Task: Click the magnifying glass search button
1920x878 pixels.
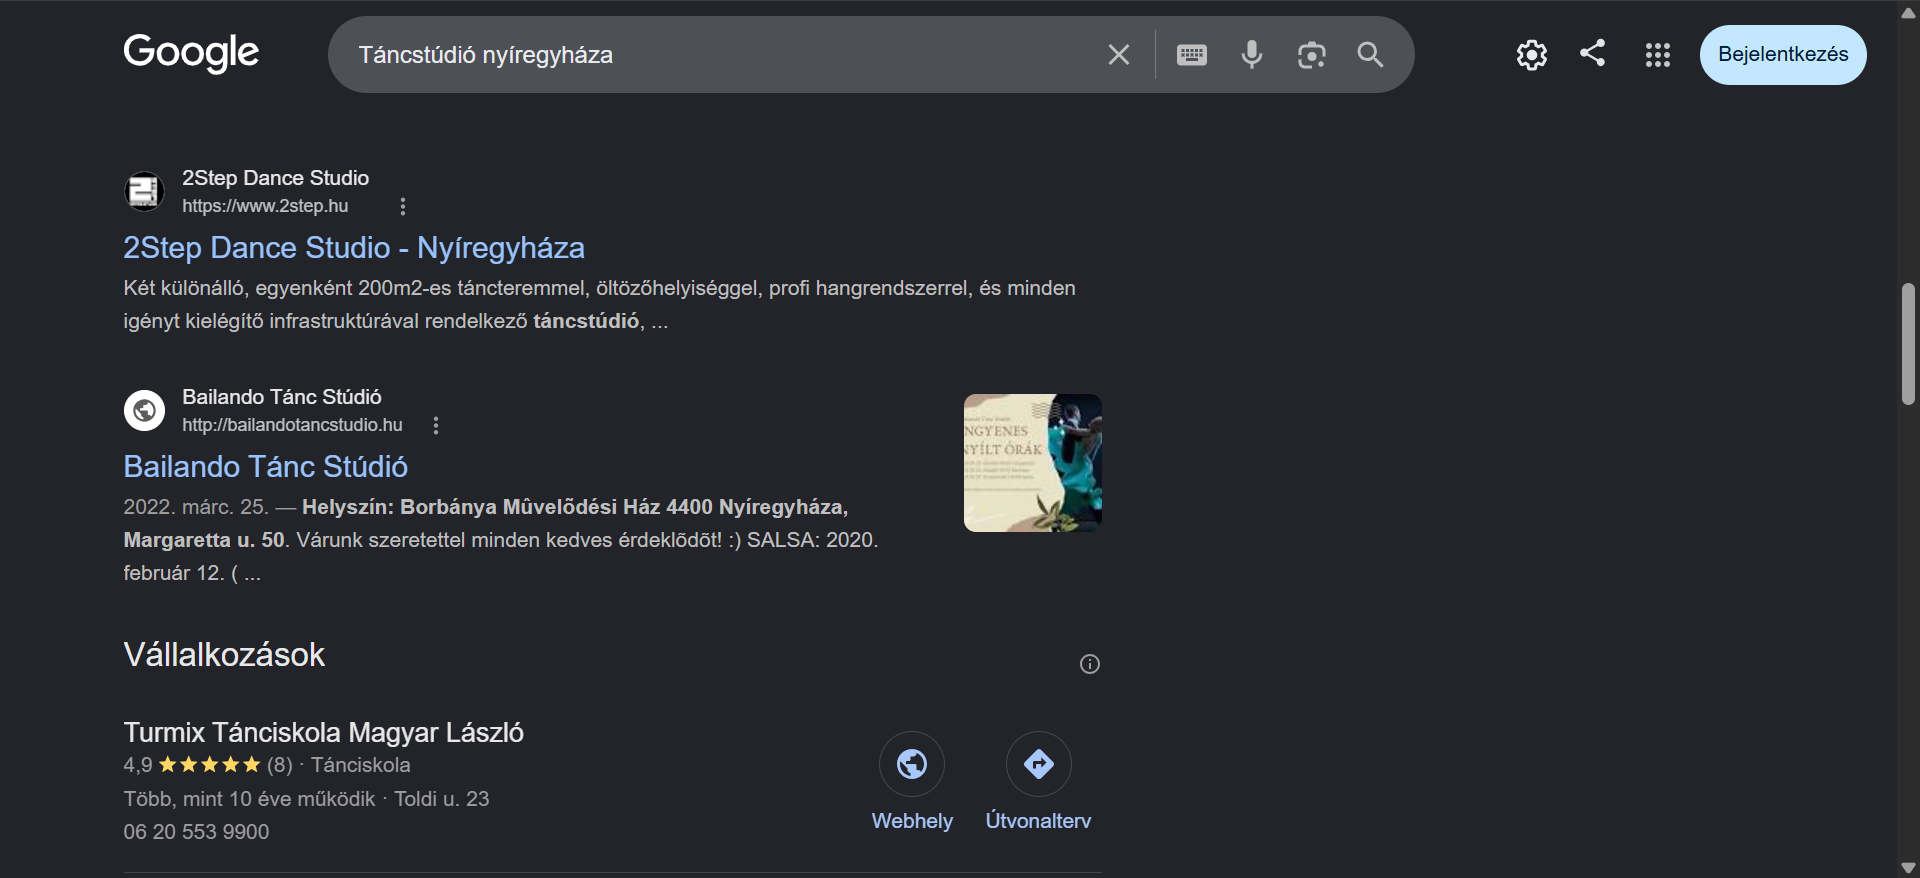Action: point(1370,55)
